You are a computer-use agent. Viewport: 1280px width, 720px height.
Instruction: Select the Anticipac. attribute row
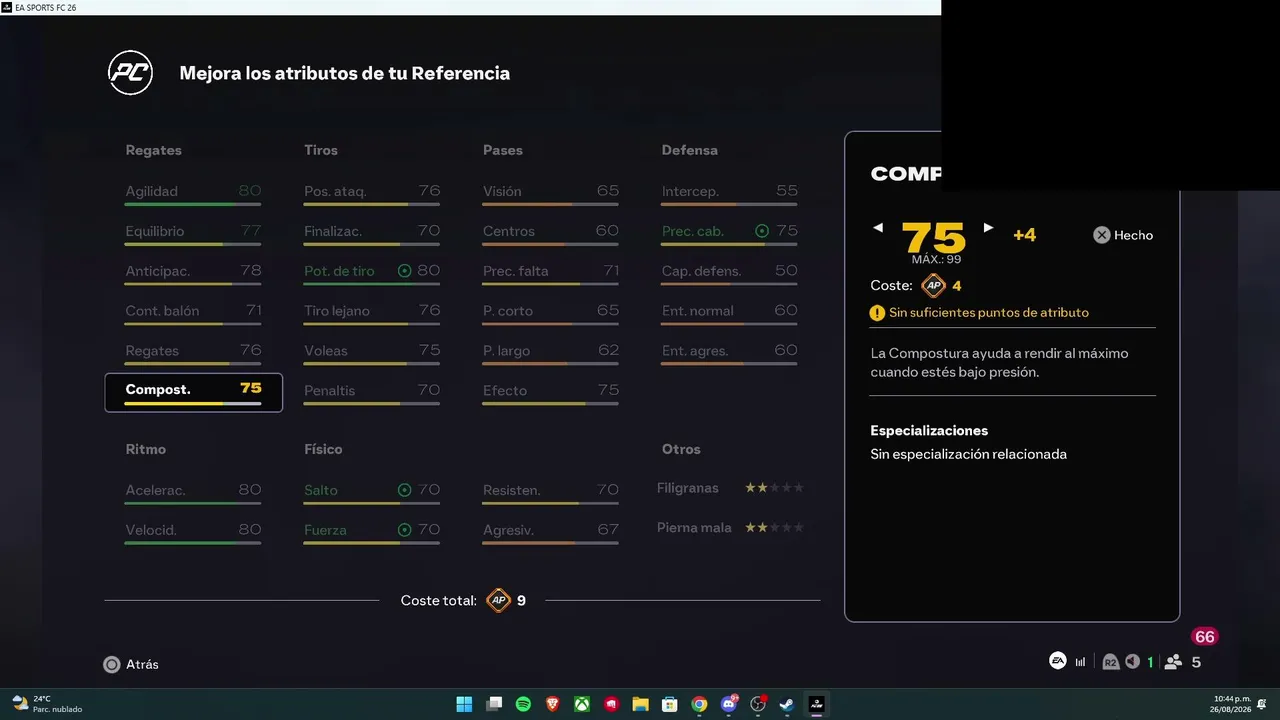click(193, 273)
